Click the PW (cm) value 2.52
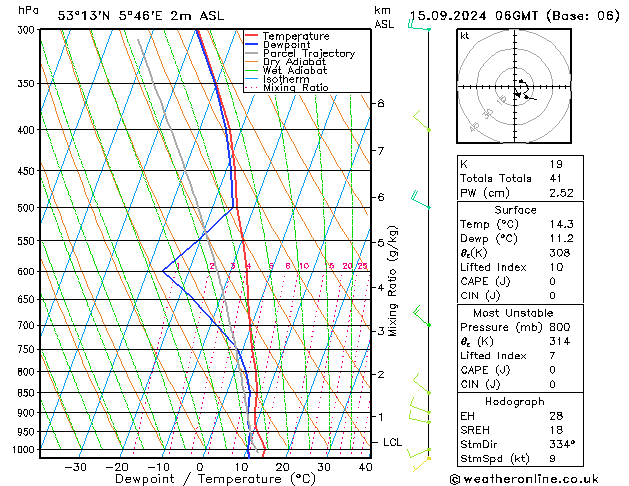629x486 pixels. click(561, 193)
